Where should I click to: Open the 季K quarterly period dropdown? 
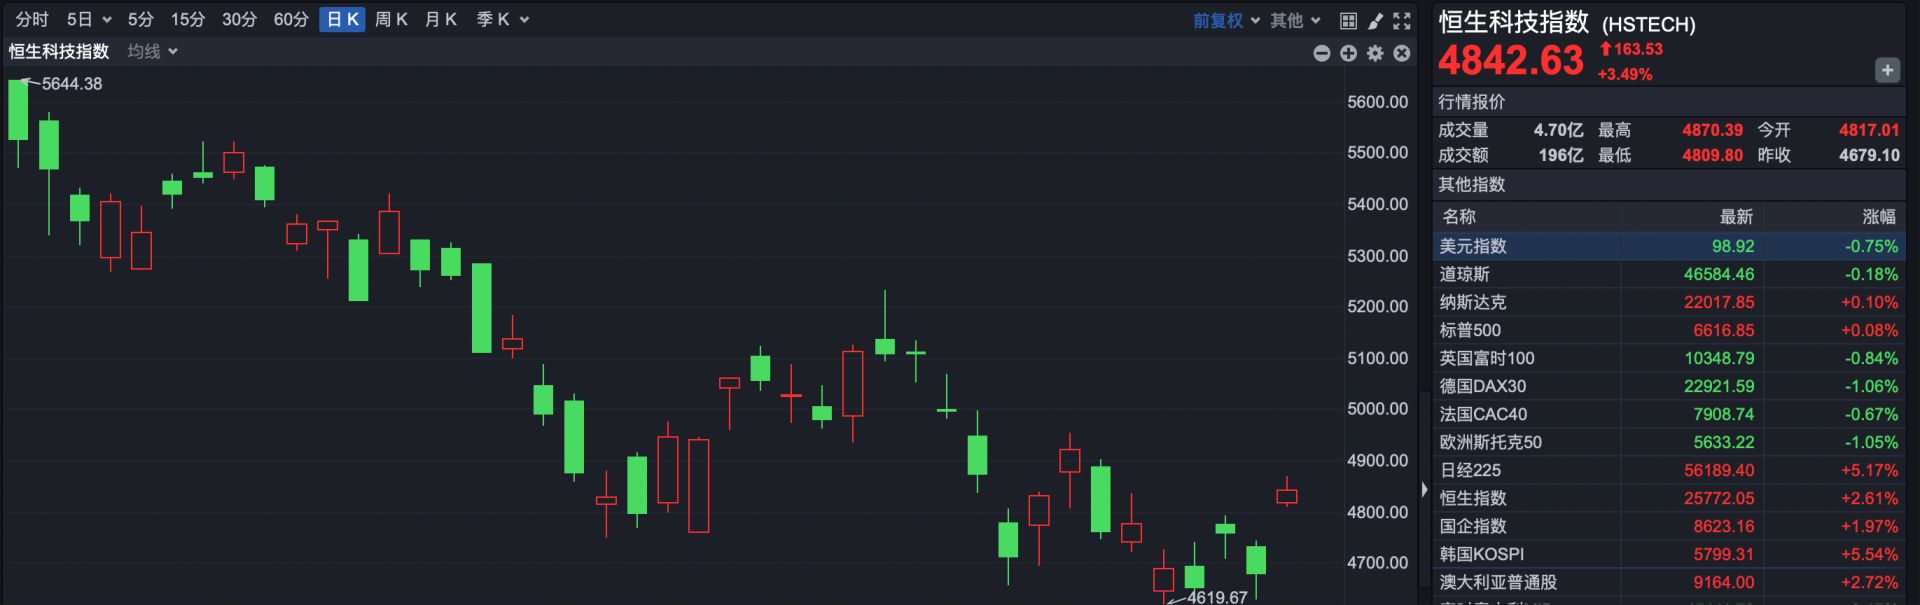pos(502,20)
